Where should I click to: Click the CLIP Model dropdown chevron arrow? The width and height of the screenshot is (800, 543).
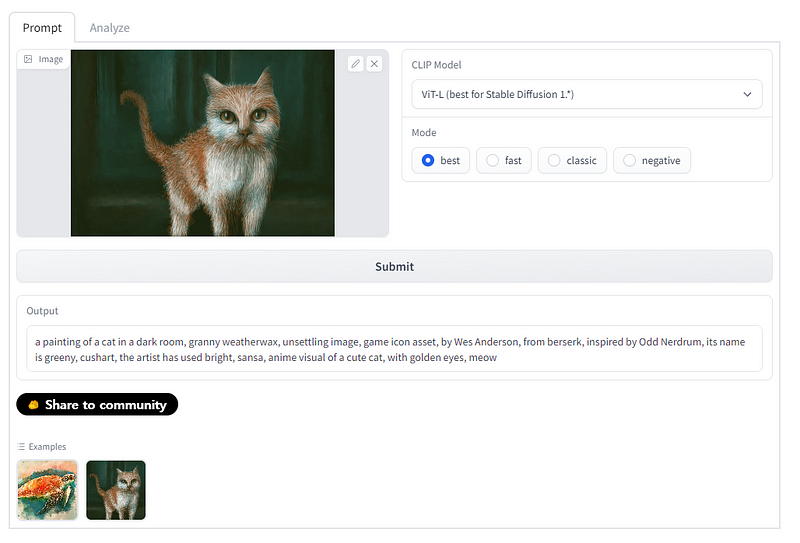tap(747, 94)
